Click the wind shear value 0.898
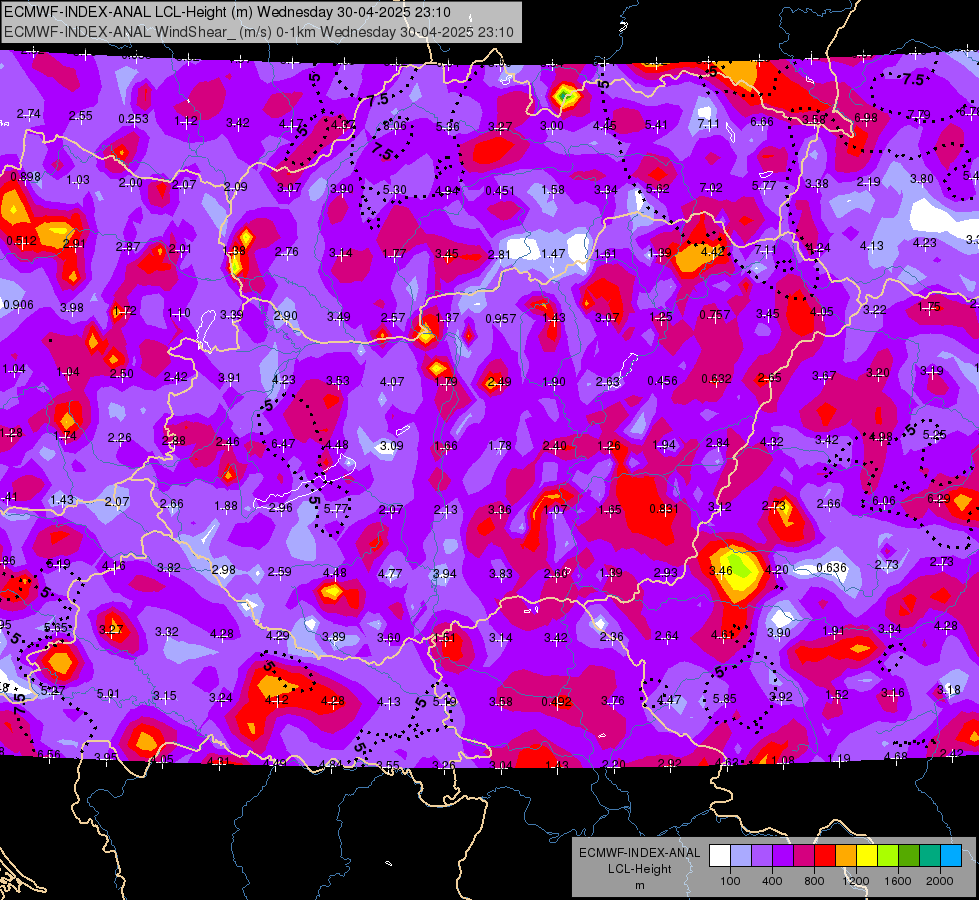The image size is (979, 900). [x=26, y=177]
